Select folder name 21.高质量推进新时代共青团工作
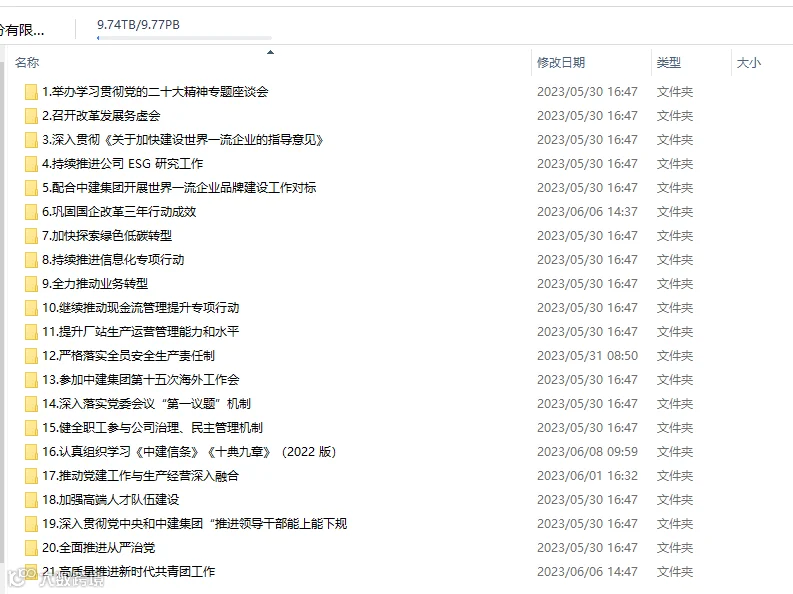 (x=128, y=572)
